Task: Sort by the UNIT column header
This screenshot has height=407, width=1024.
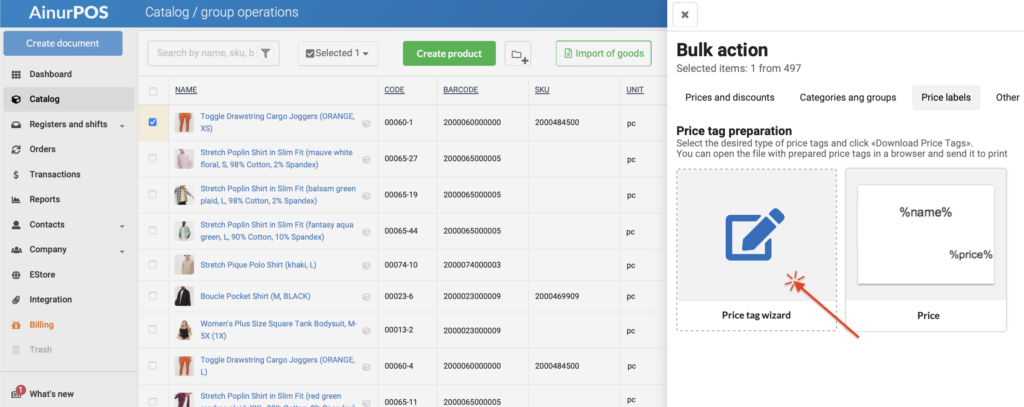Action: point(635,90)
